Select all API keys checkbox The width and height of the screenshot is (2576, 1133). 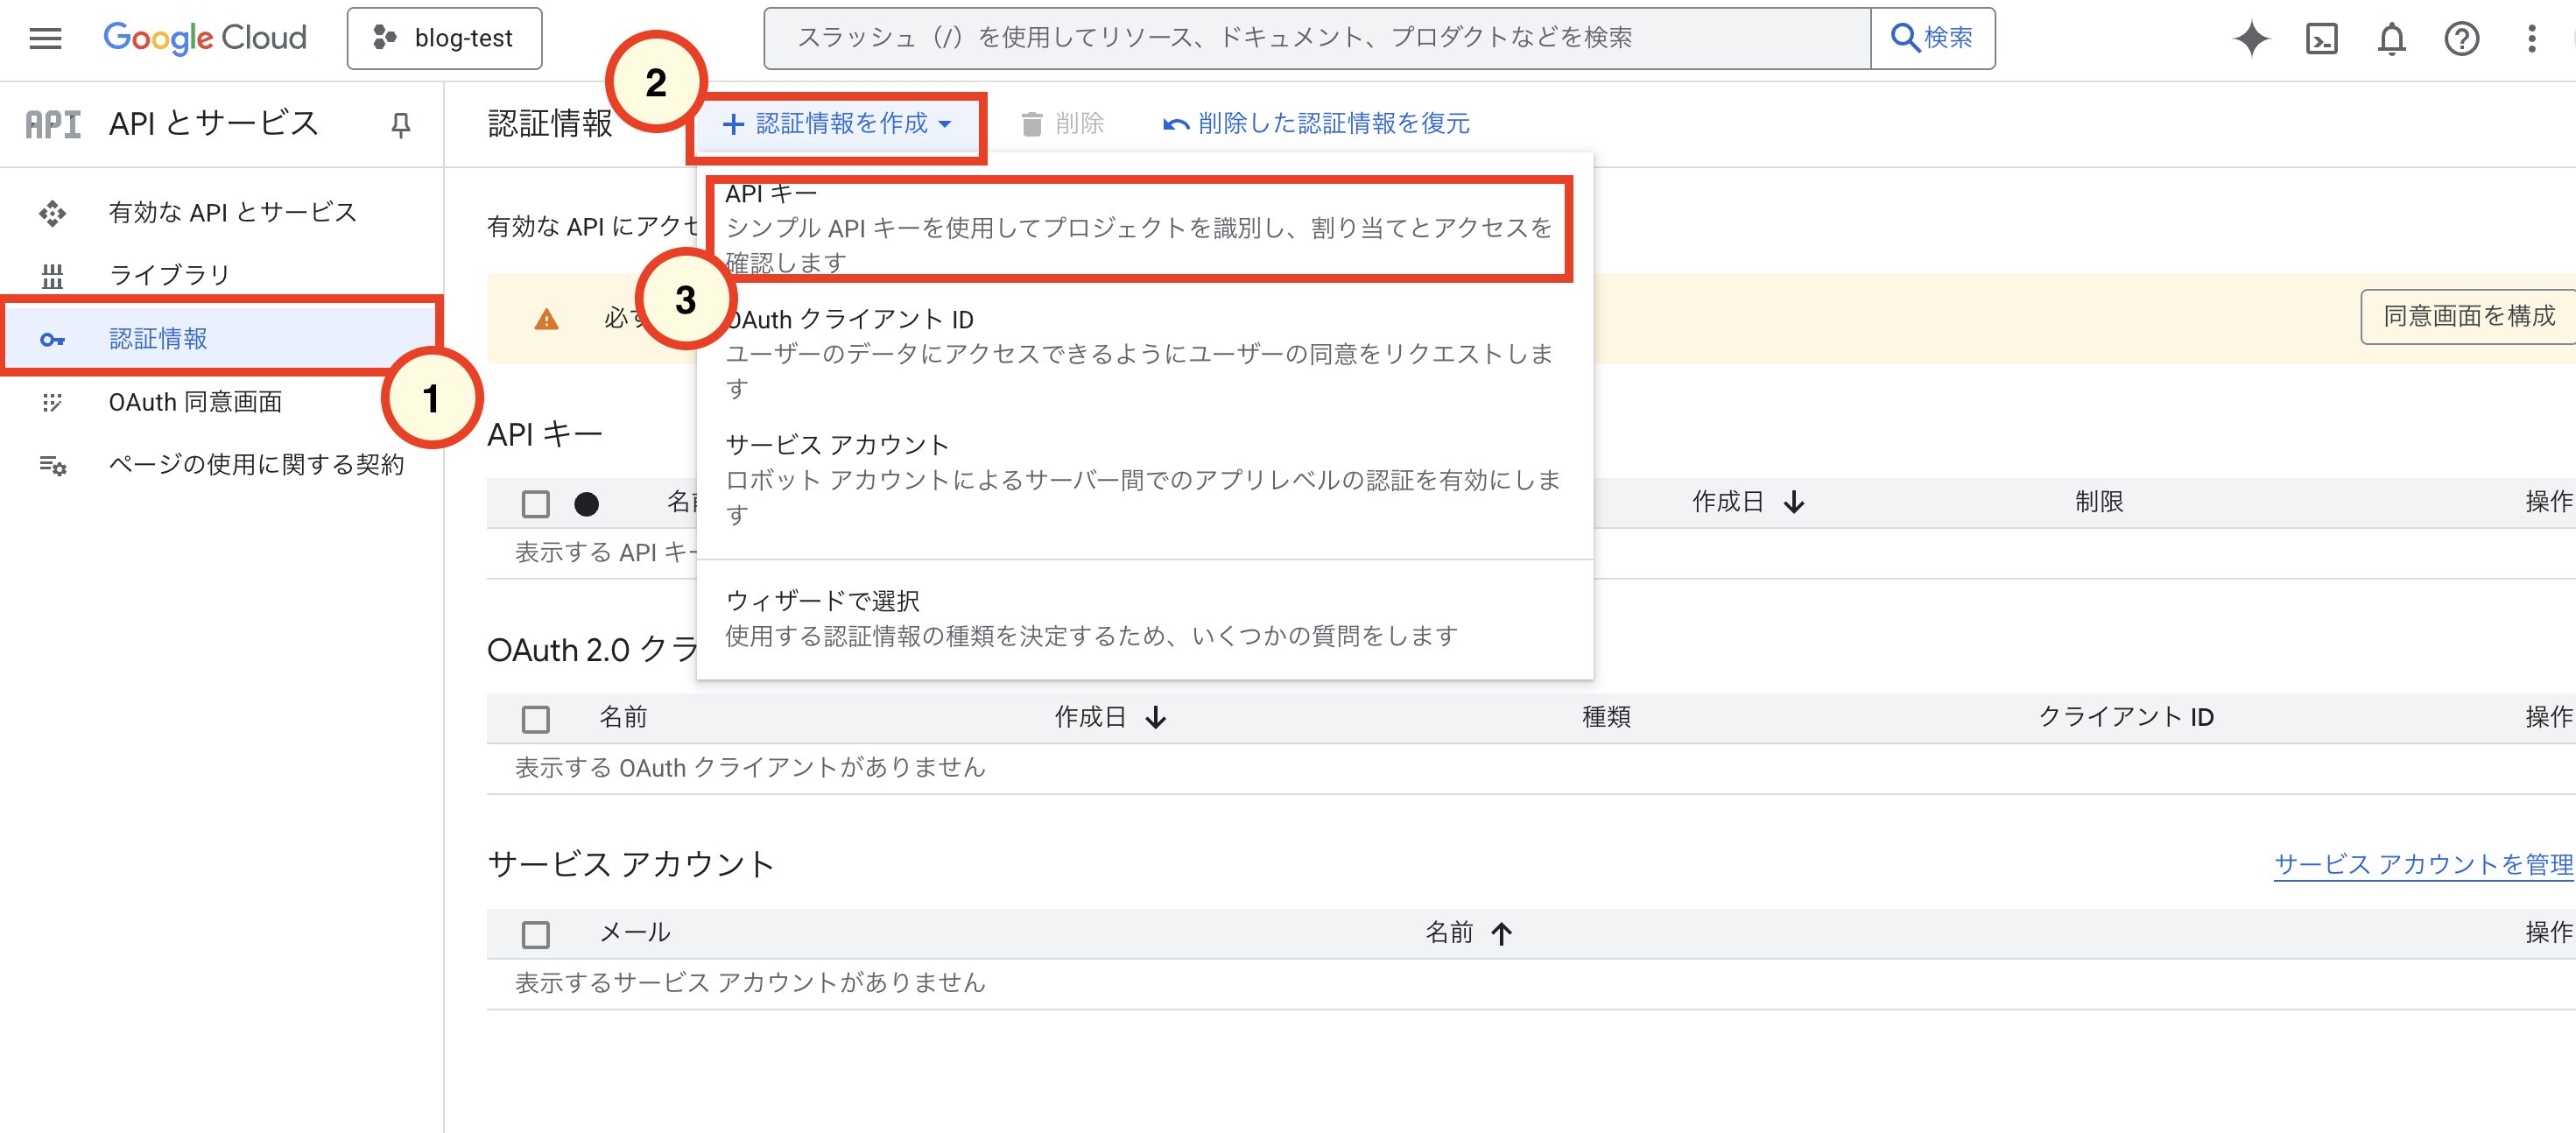pos(536,504)
